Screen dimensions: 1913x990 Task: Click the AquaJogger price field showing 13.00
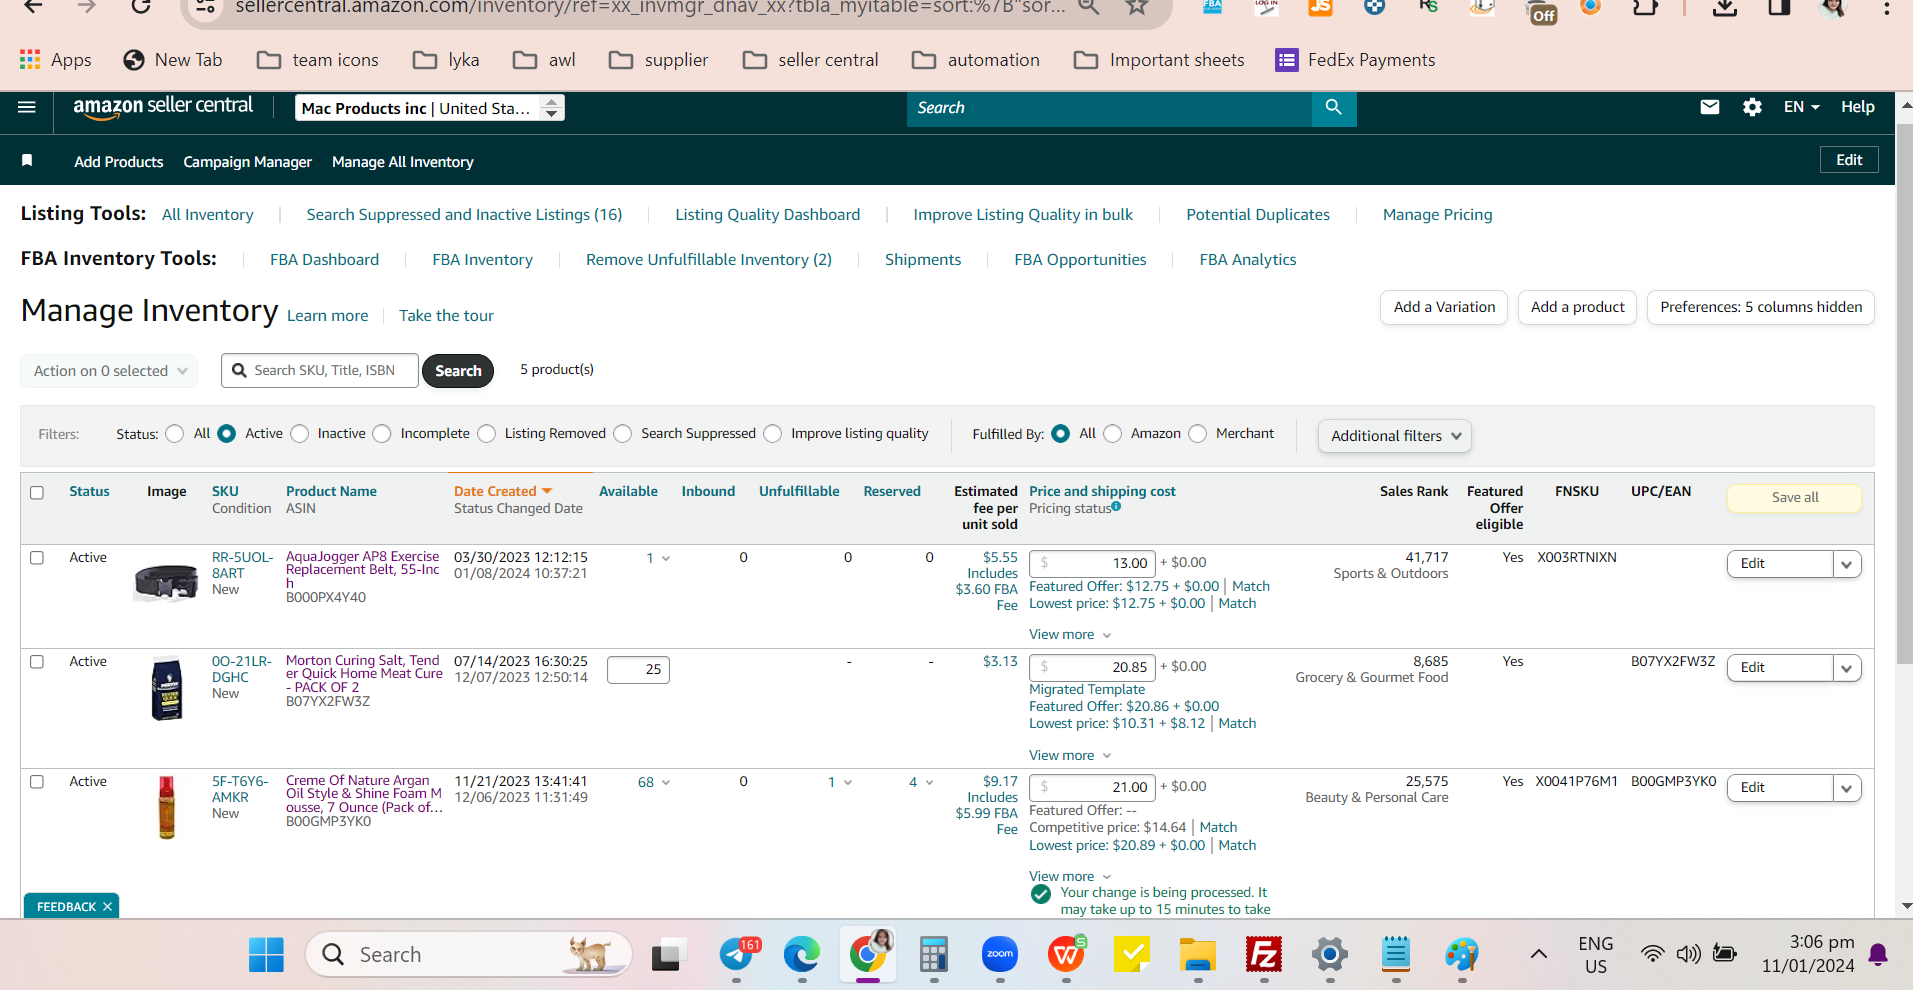tap(1092, 563)
